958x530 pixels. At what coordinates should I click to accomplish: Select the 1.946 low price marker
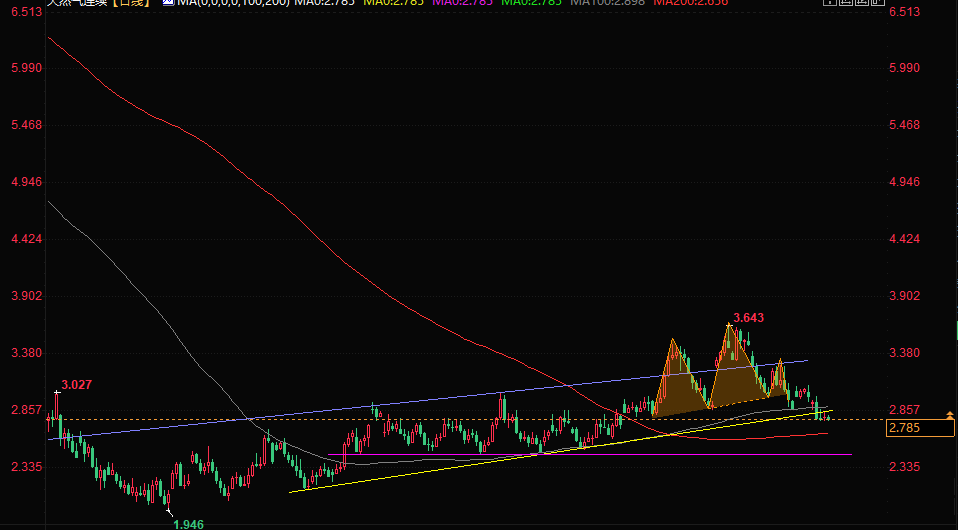coord(187,524)
